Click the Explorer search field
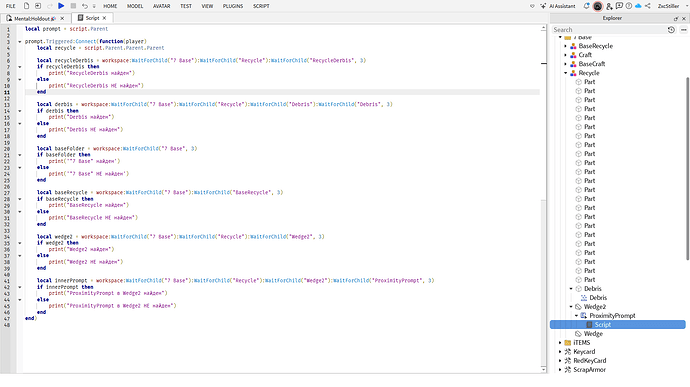The height and width of the screenshot is (387, 690). click(608, 29)
